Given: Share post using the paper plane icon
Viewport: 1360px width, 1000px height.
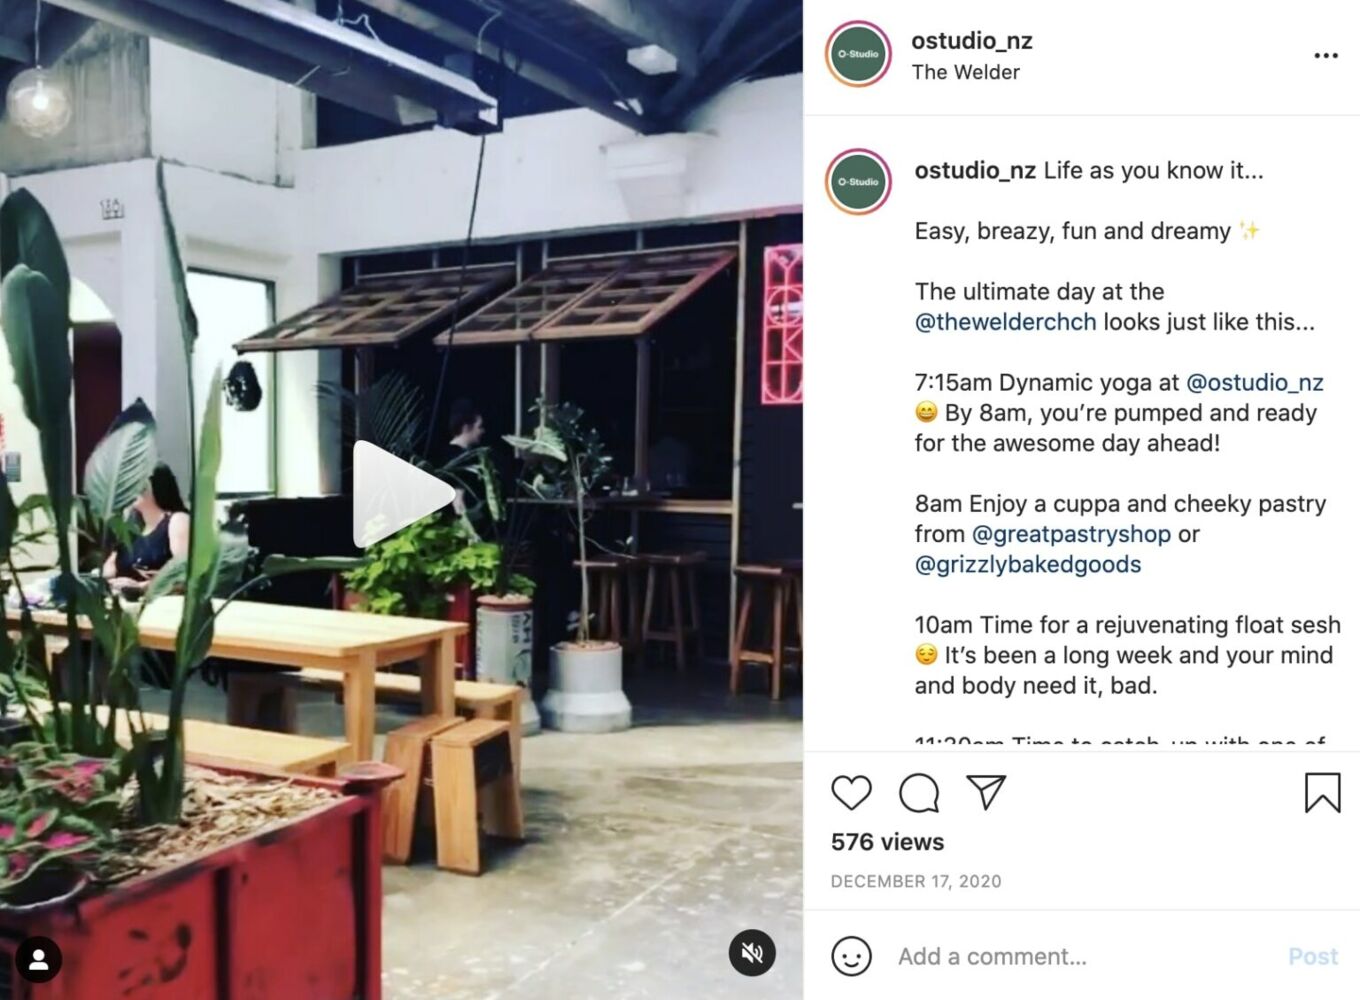Looking at the screenshot, I should click(986, 792).
